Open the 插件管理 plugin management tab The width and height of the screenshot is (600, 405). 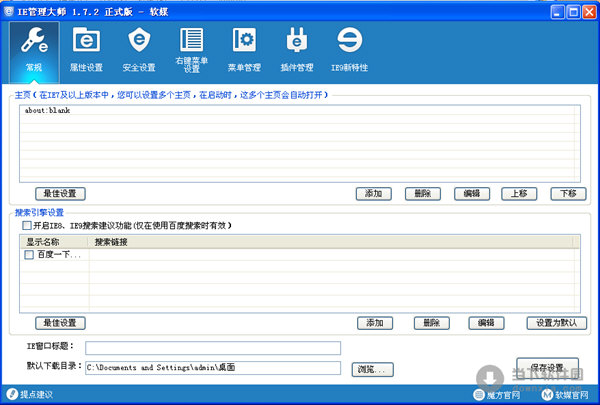[x=297, y=50]
